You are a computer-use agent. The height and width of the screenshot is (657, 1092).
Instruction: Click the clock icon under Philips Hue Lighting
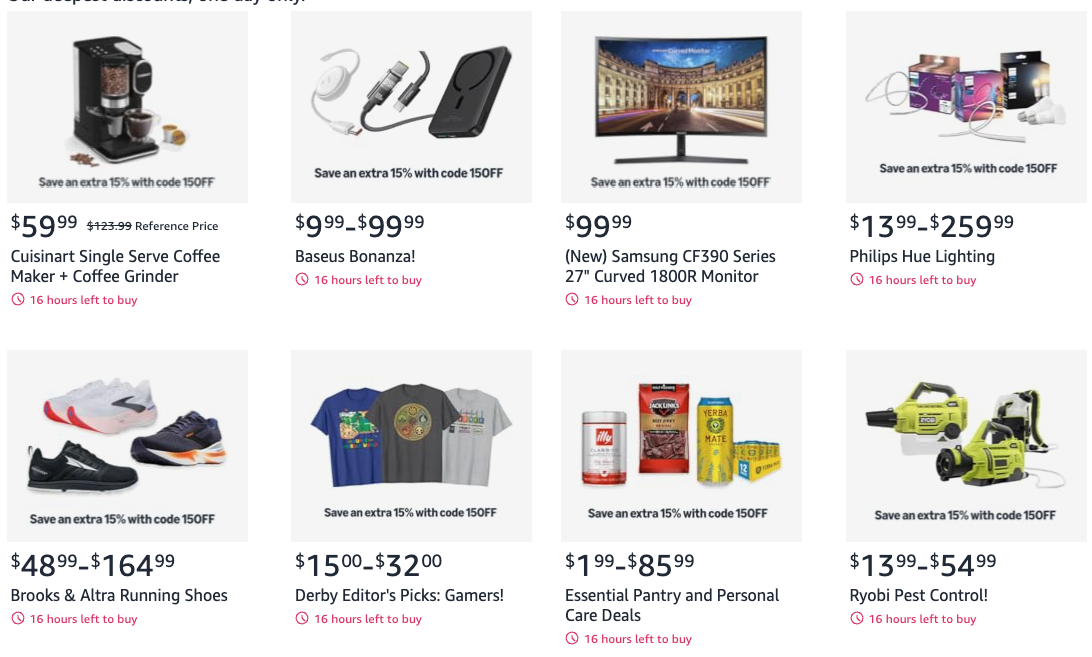pos(856,280)
